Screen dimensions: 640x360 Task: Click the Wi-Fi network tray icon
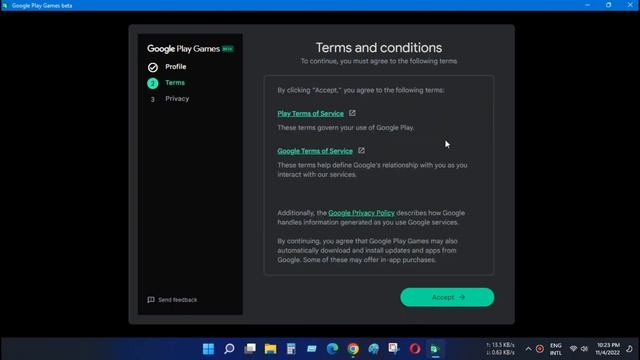573,349
